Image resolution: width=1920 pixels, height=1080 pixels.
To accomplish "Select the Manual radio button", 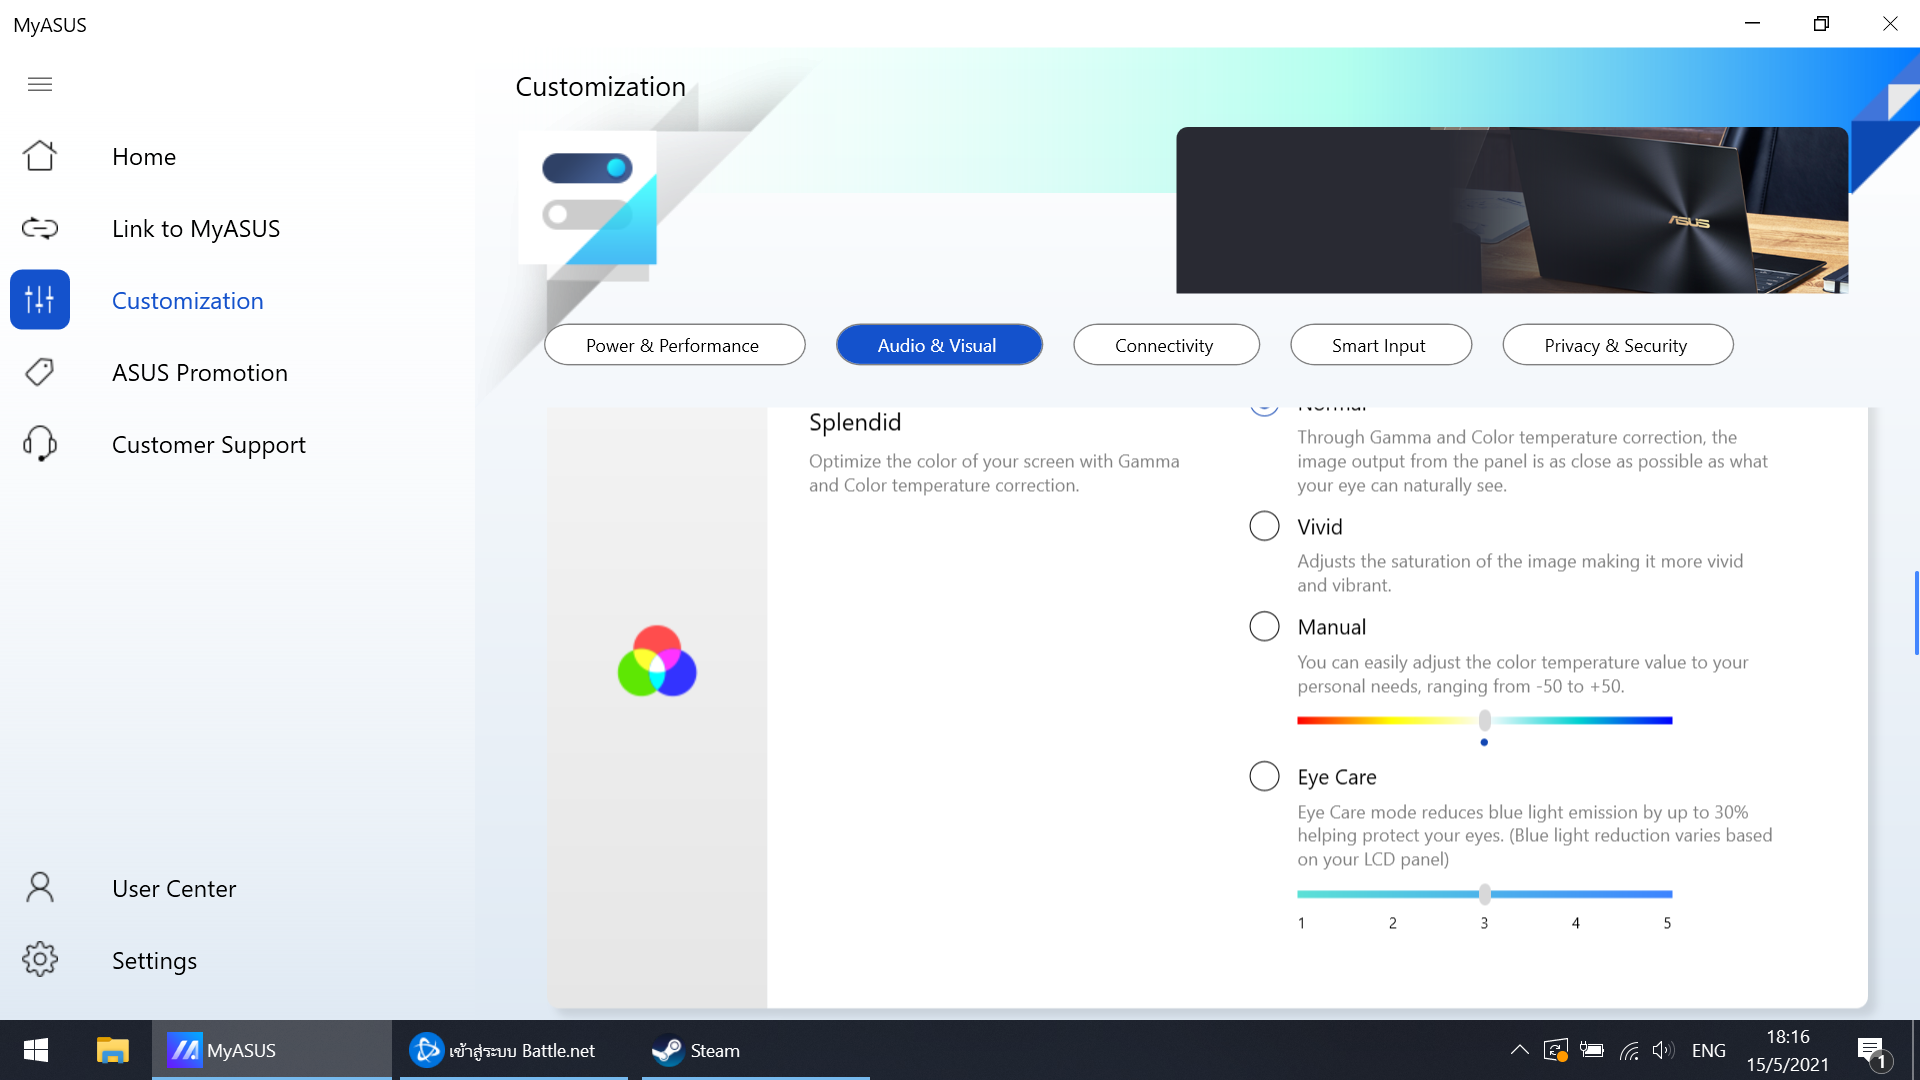I will tap(1264, 626).
